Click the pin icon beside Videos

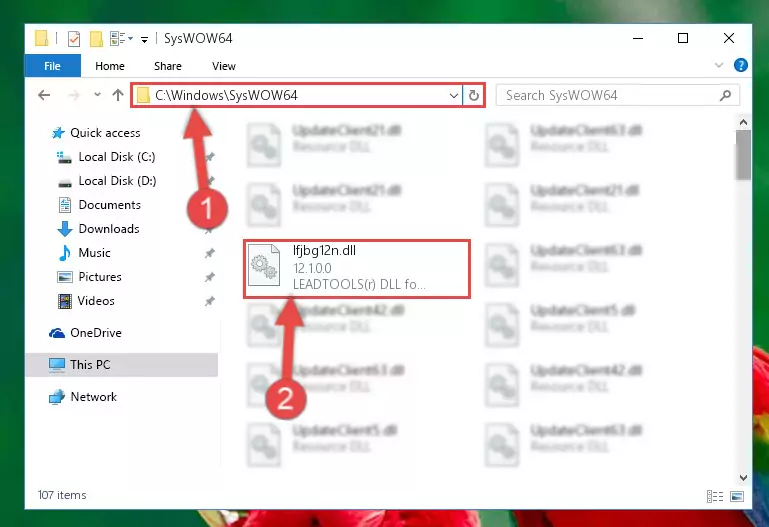click(209, 301)
